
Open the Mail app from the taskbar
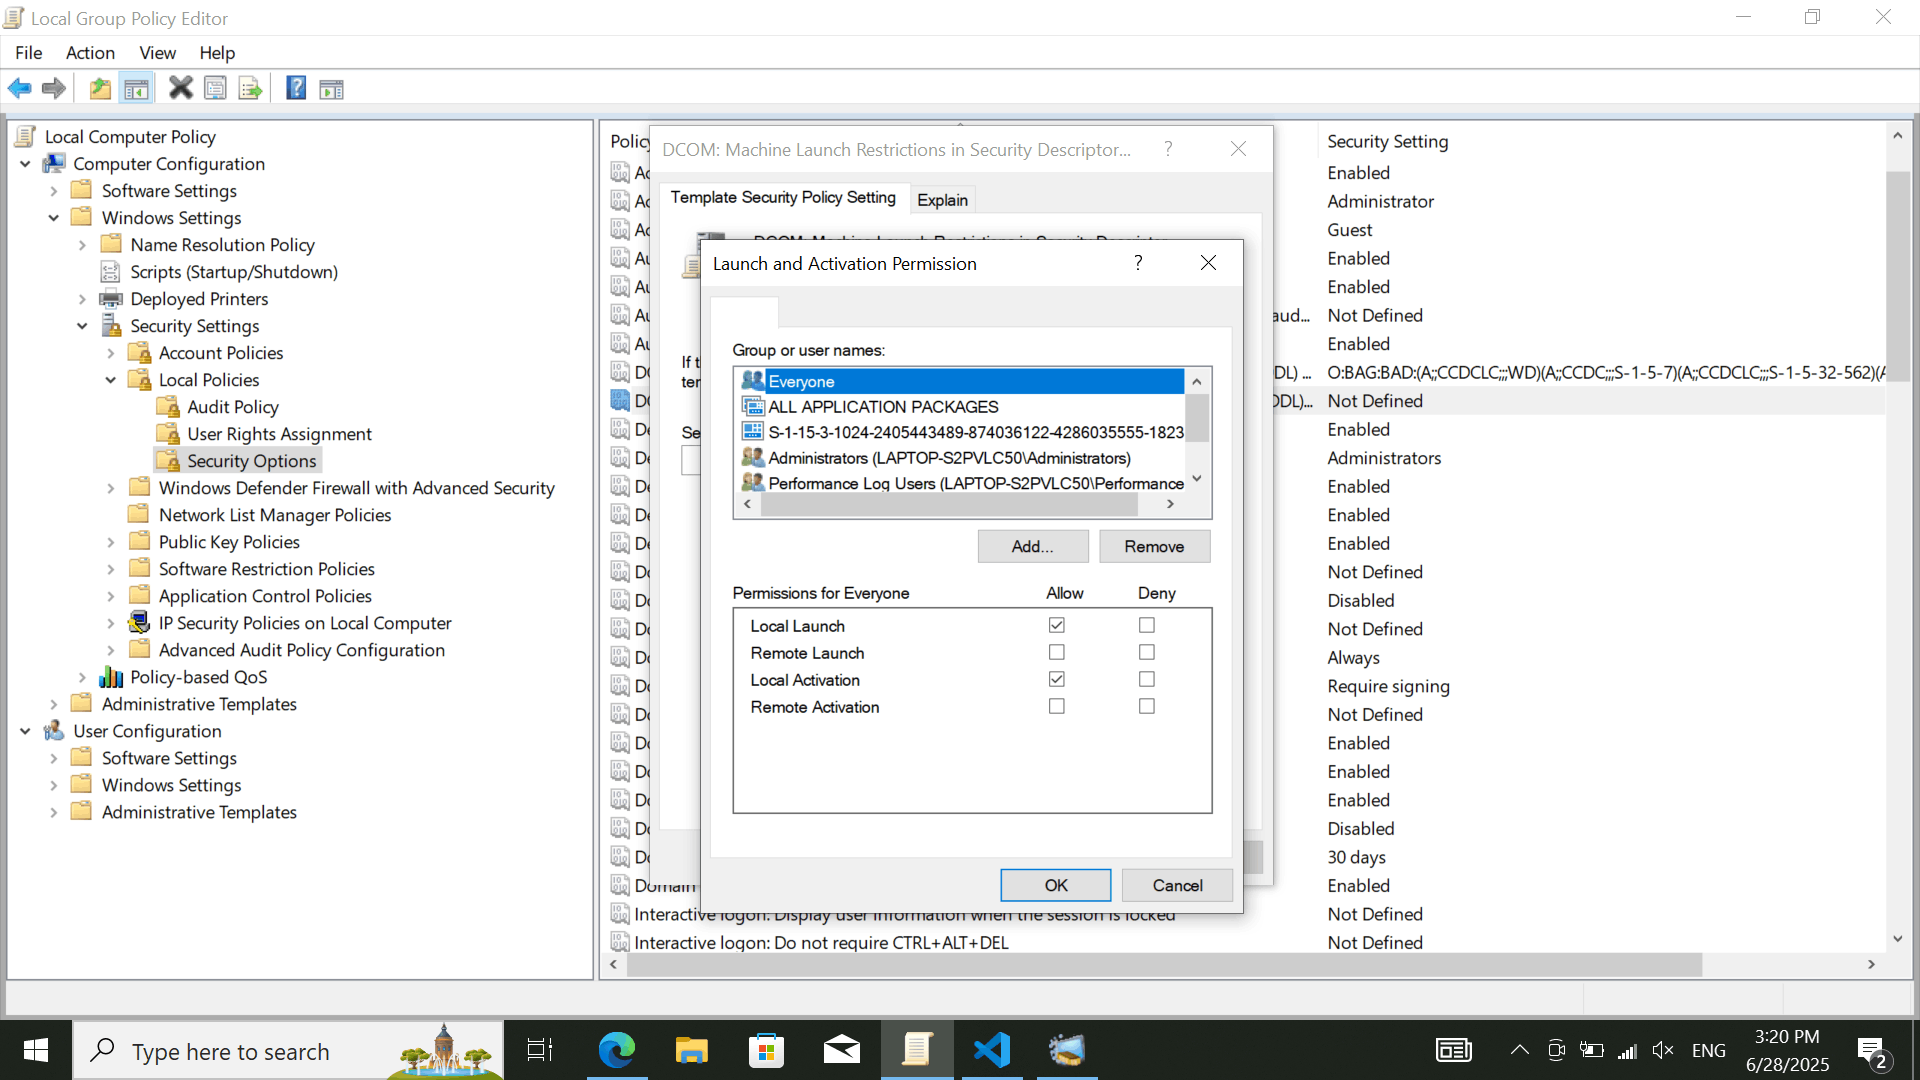click(x=842, y=1051)
